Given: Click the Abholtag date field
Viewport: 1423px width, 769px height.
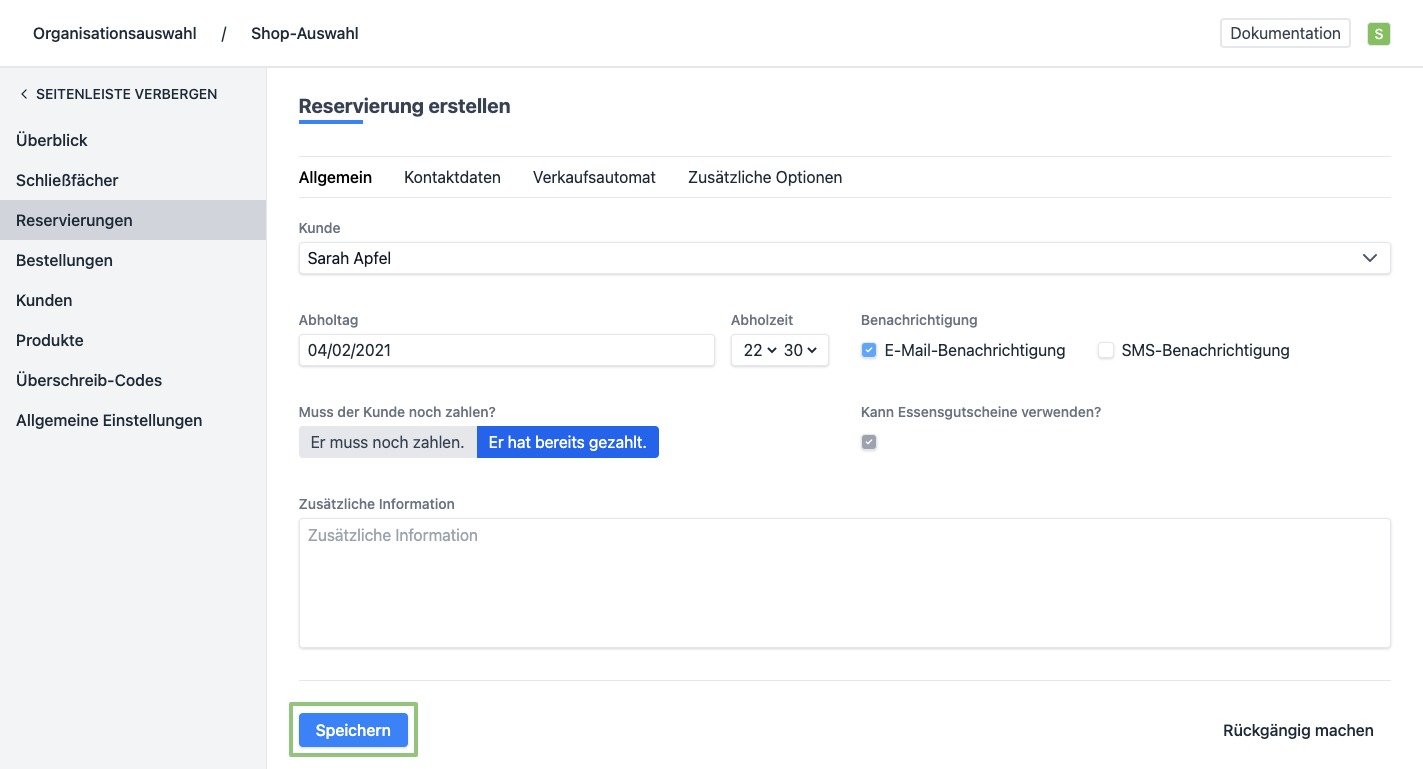Looking at the screenshot, I should 506,350.
